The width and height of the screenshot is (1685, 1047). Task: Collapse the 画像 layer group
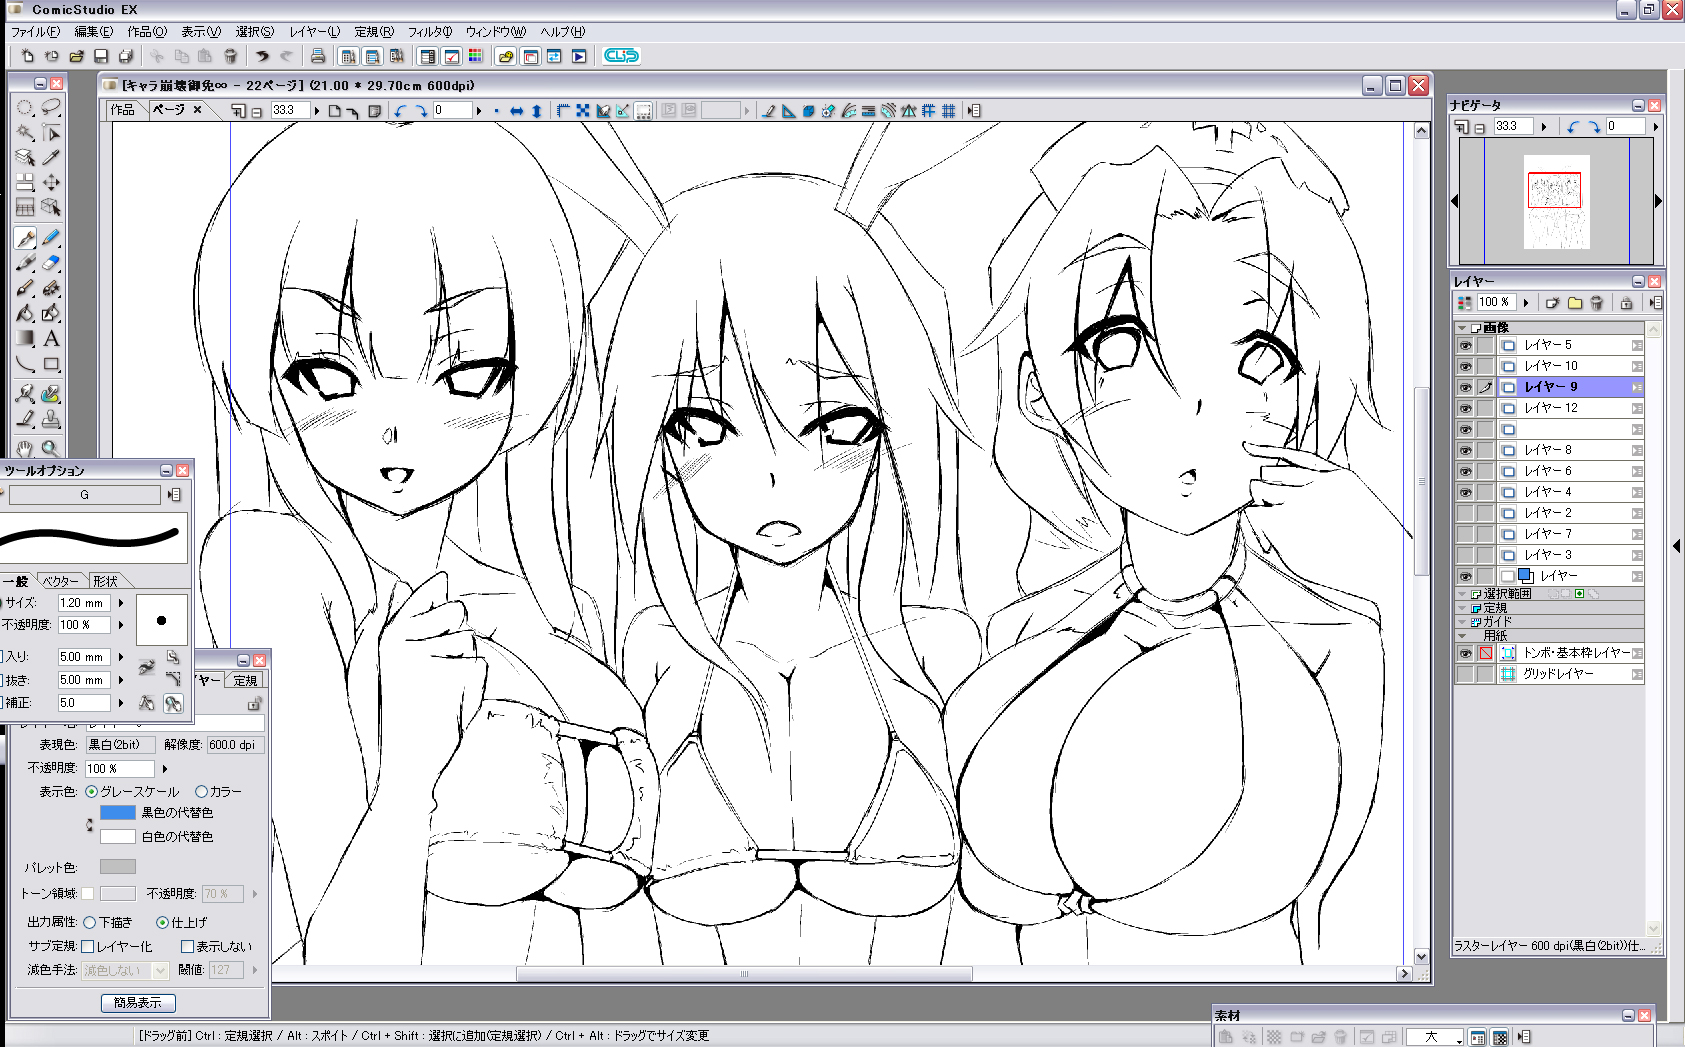pyautogui.click(x=1462, y=328)
